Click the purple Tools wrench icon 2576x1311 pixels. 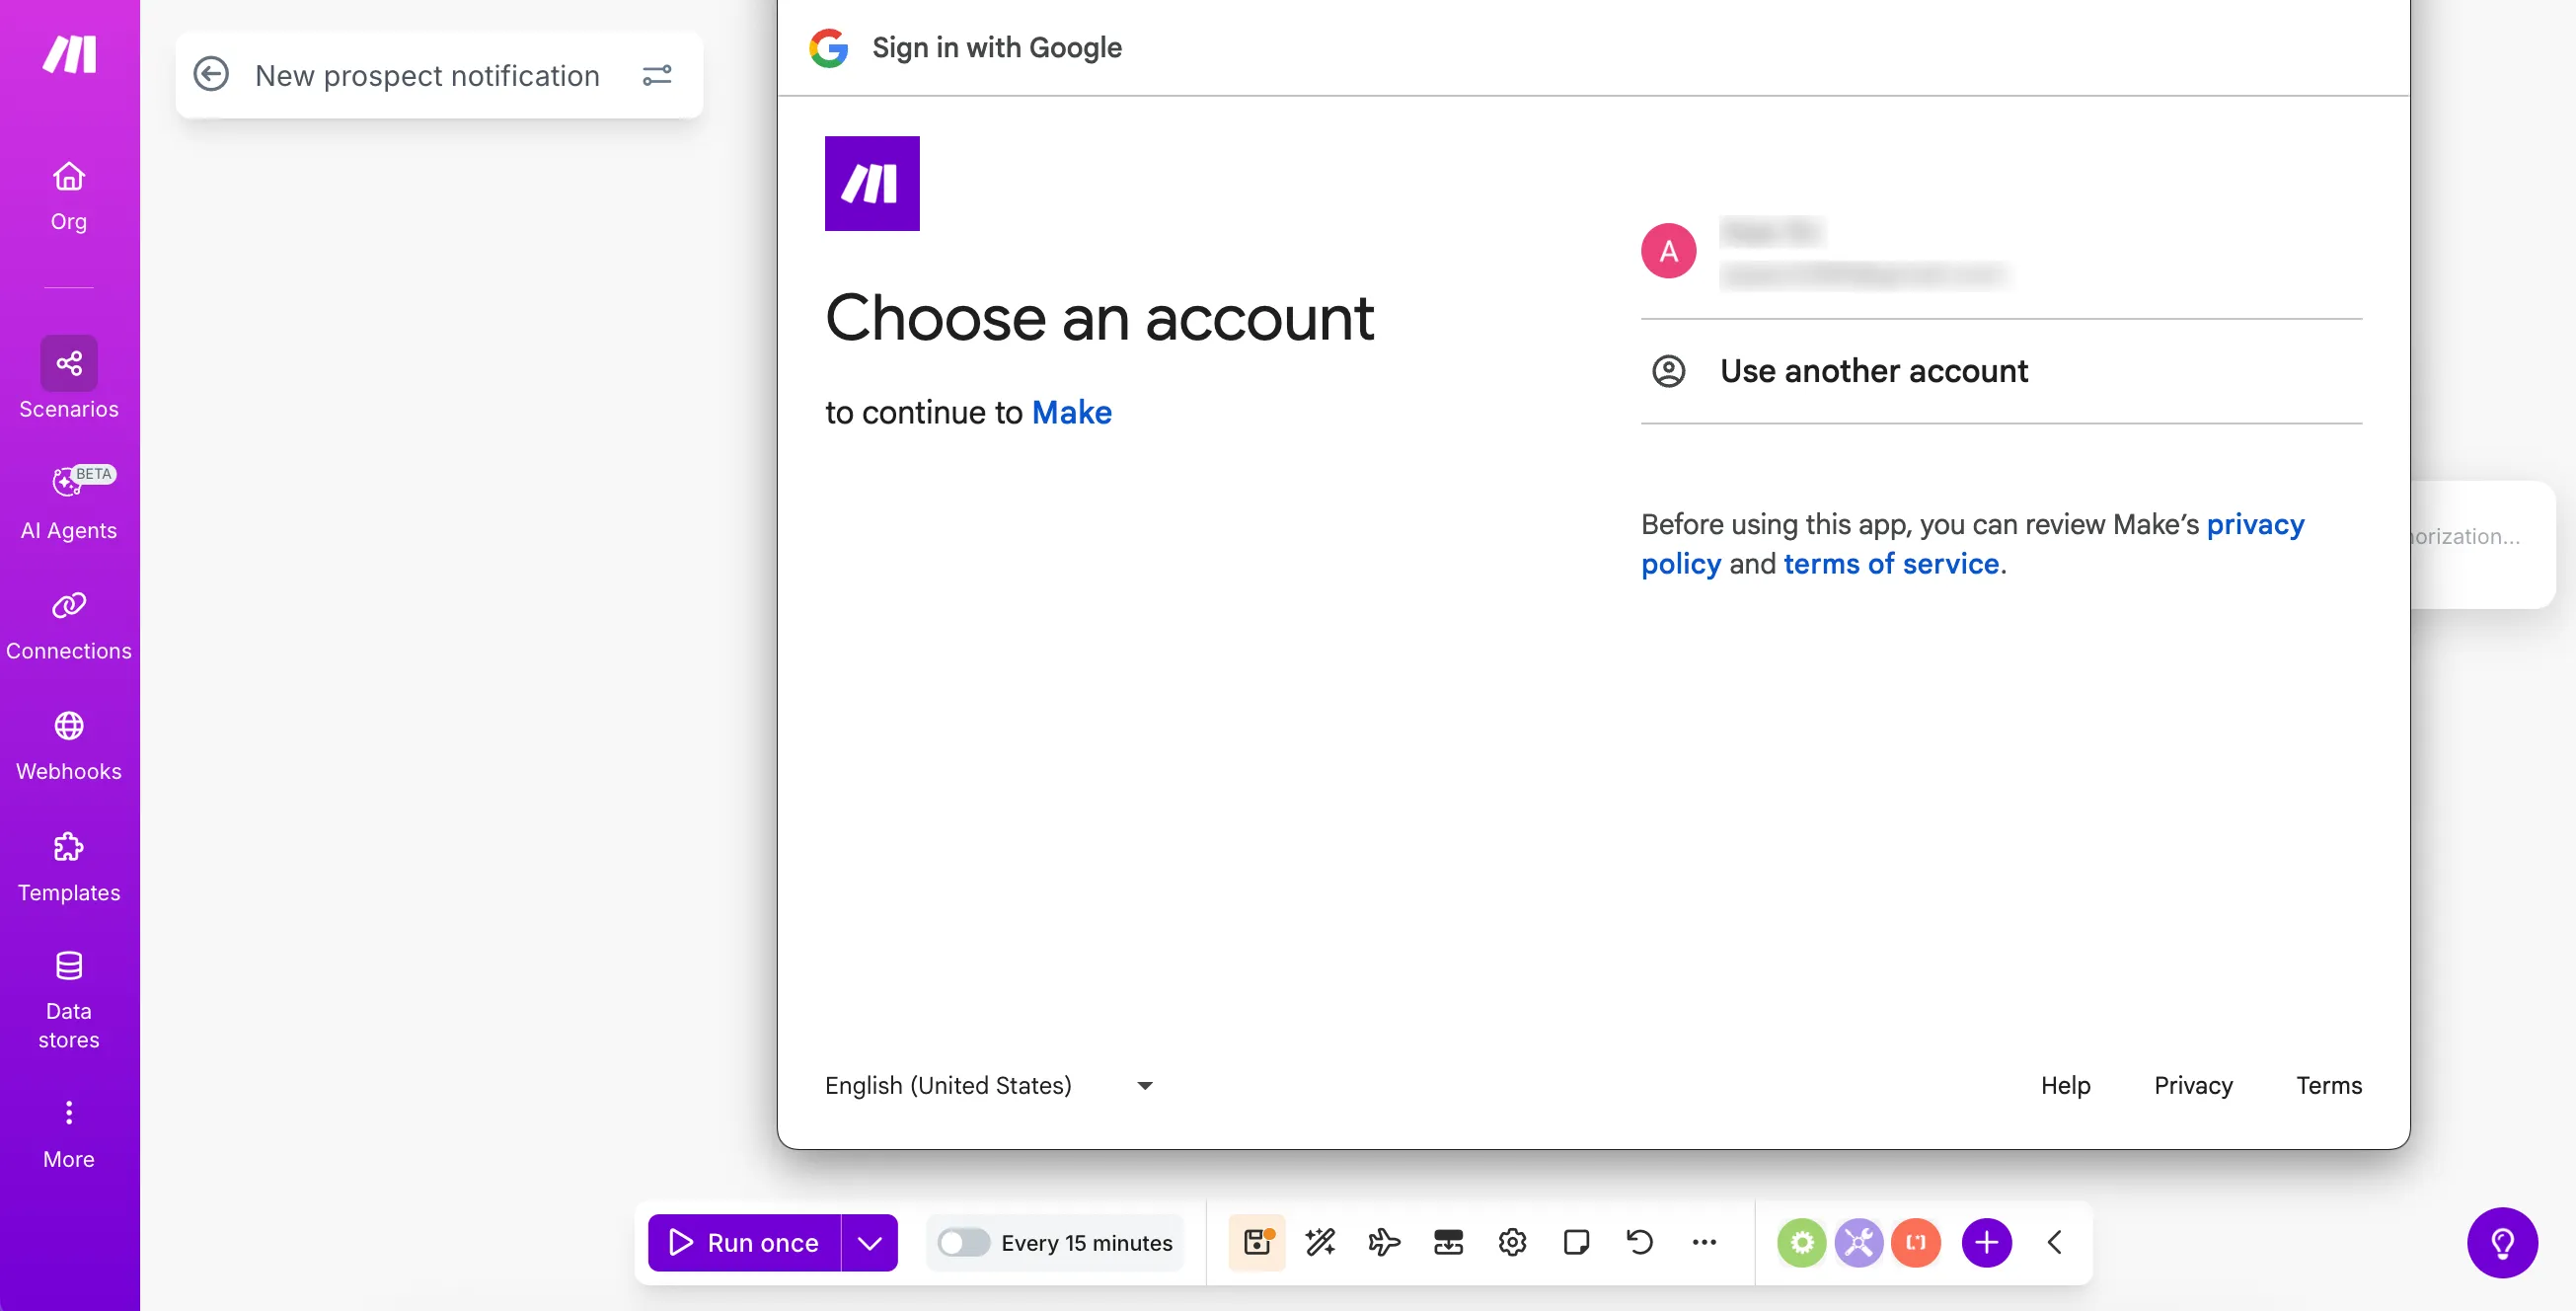tap(1859, 1242)
